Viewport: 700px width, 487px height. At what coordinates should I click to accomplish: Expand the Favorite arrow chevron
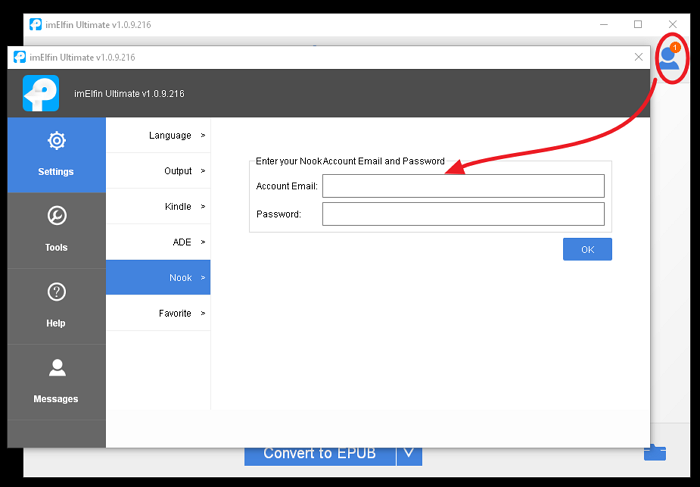(x=203, y=313)
